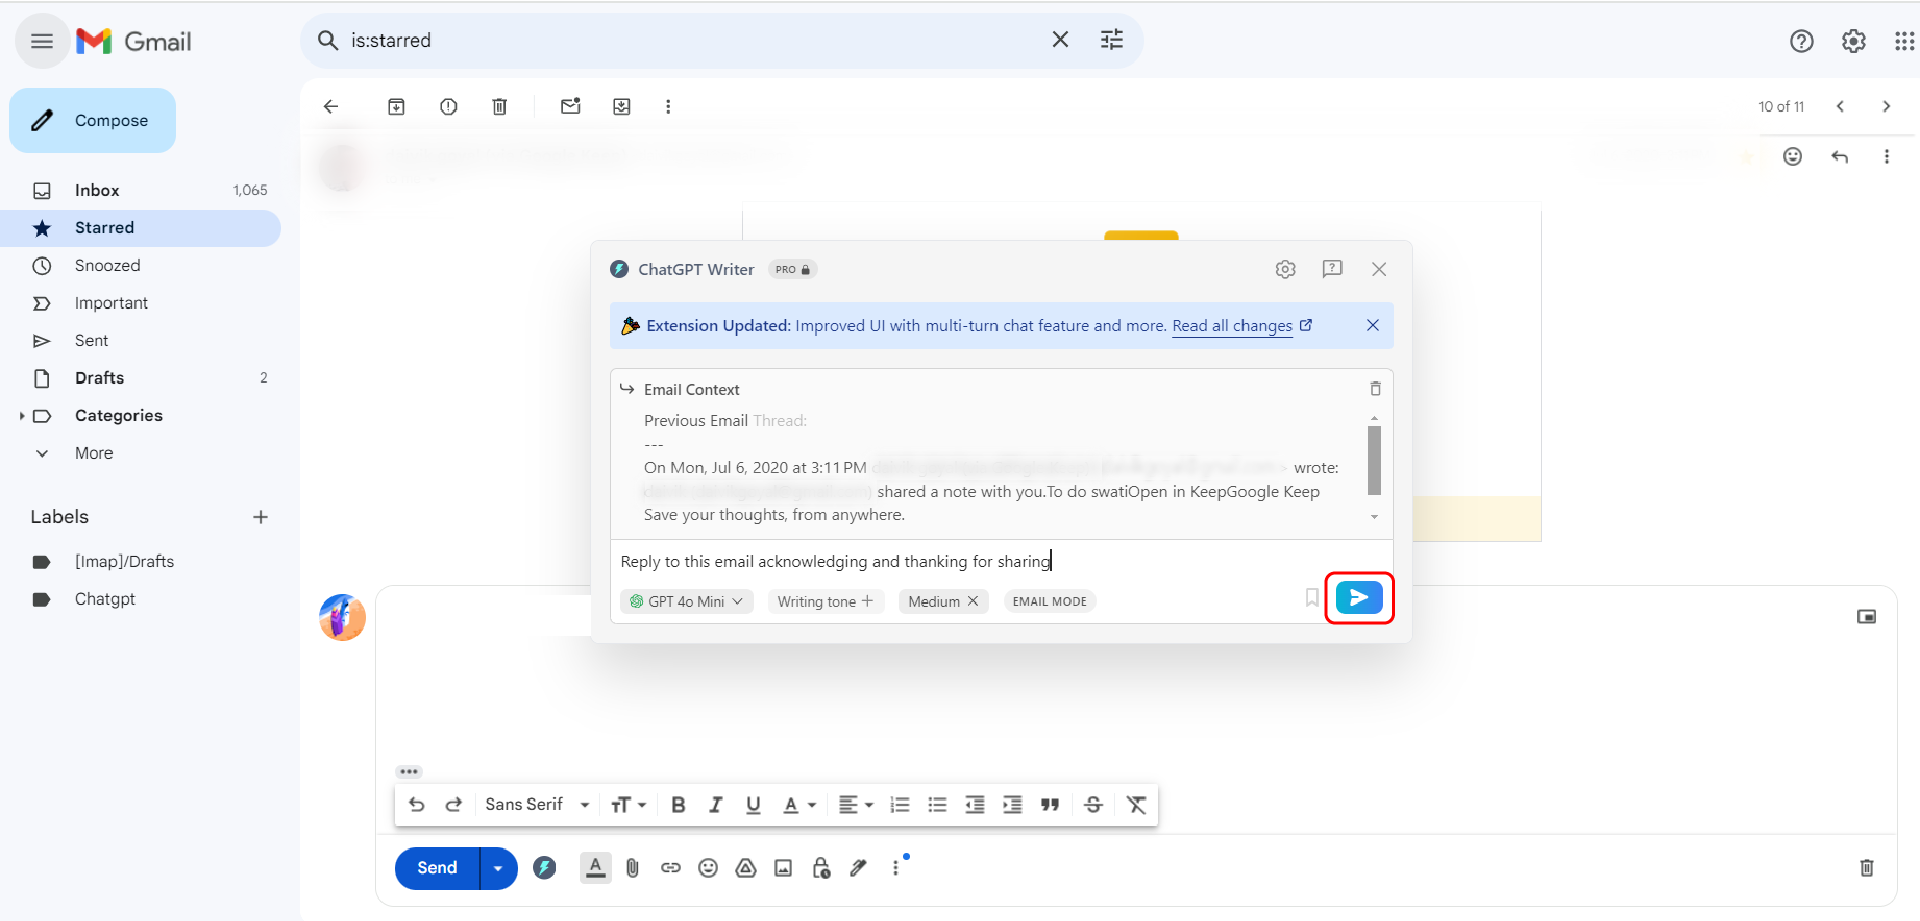The image size is (1920, 921).
Task: Open ChatGPT Writer settings gear
Action: [1285, 269]
